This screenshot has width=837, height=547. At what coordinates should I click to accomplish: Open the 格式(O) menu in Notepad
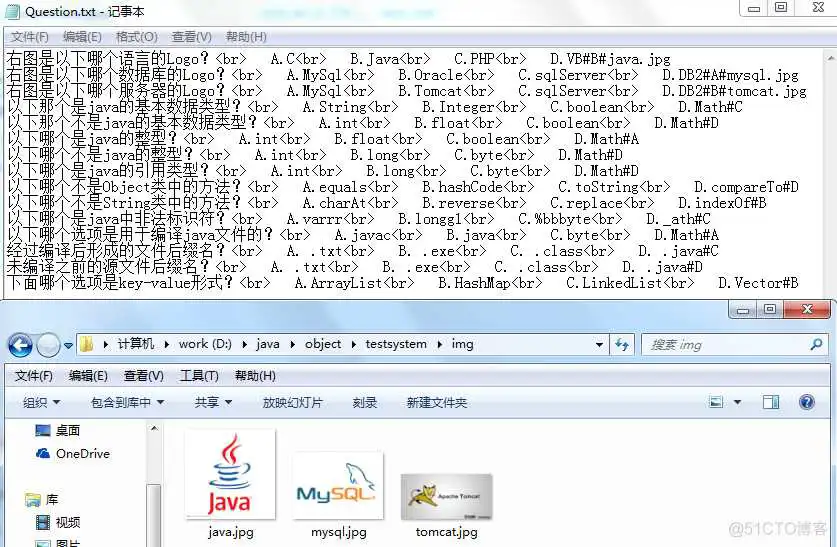(x=137, y=37)
